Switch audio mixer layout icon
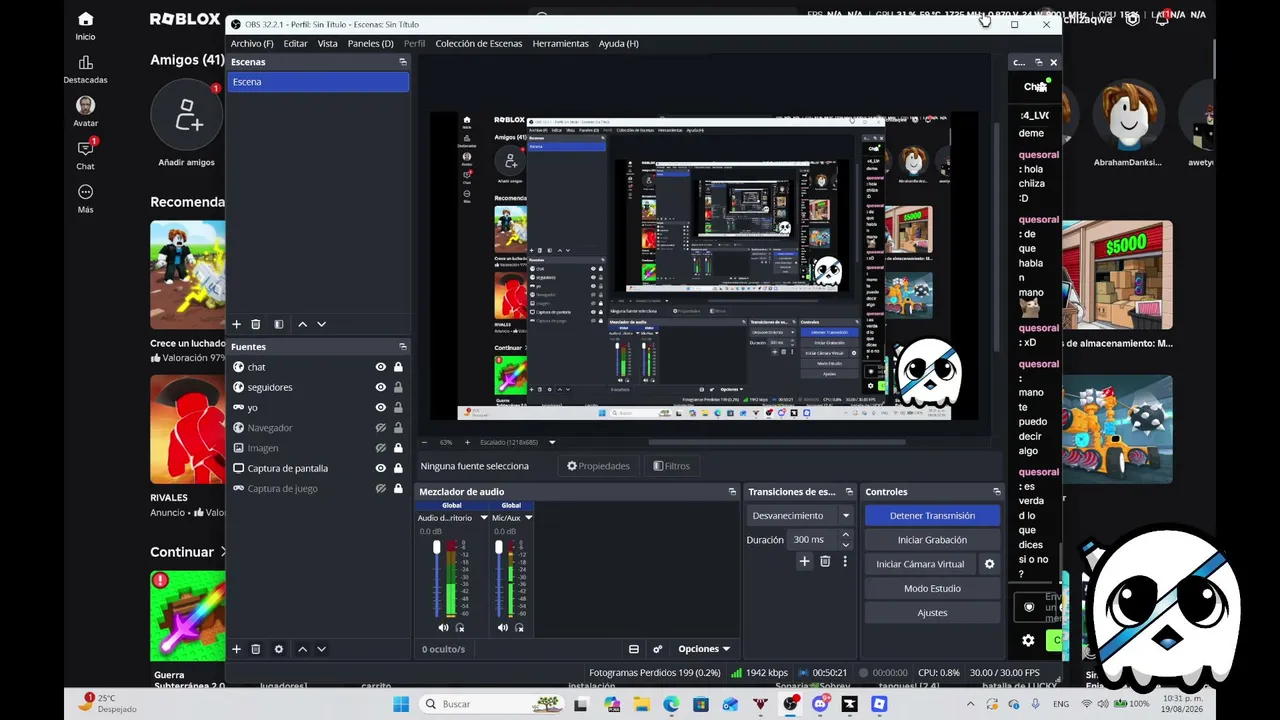The height and width of the screenshot is (720, 1280). (x=634, y=649)
